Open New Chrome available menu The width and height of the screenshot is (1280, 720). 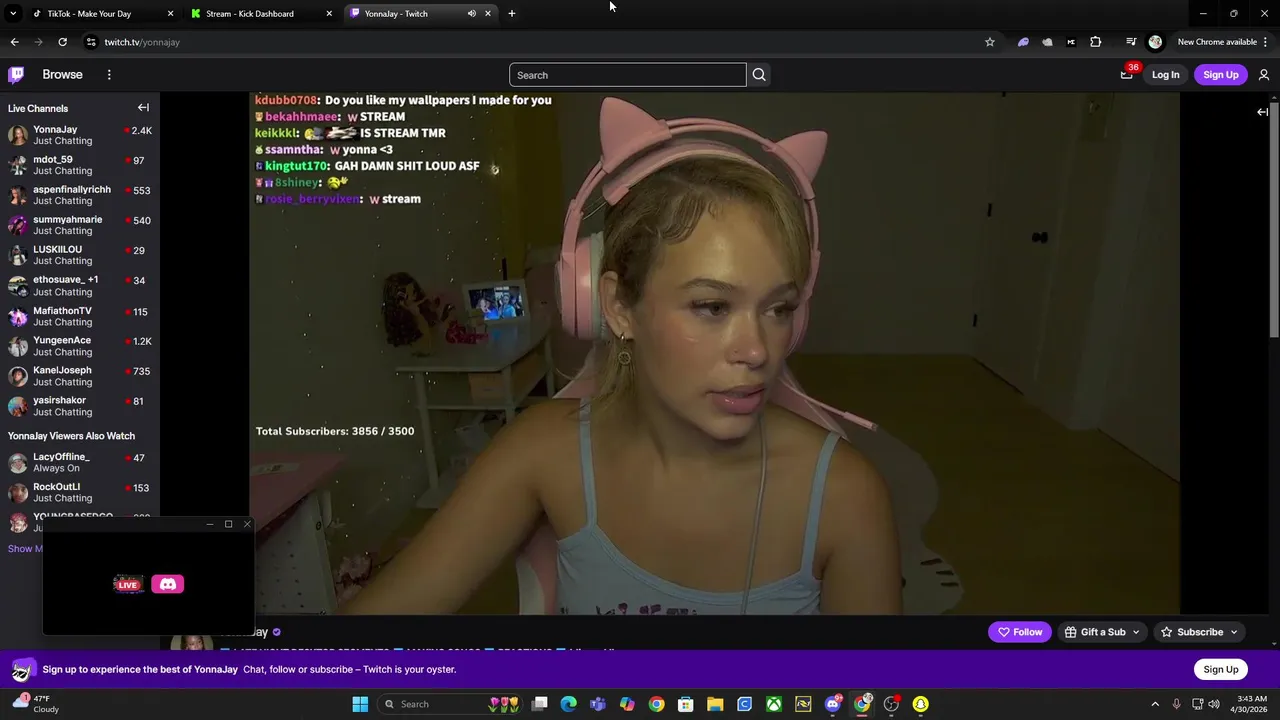1223,42
